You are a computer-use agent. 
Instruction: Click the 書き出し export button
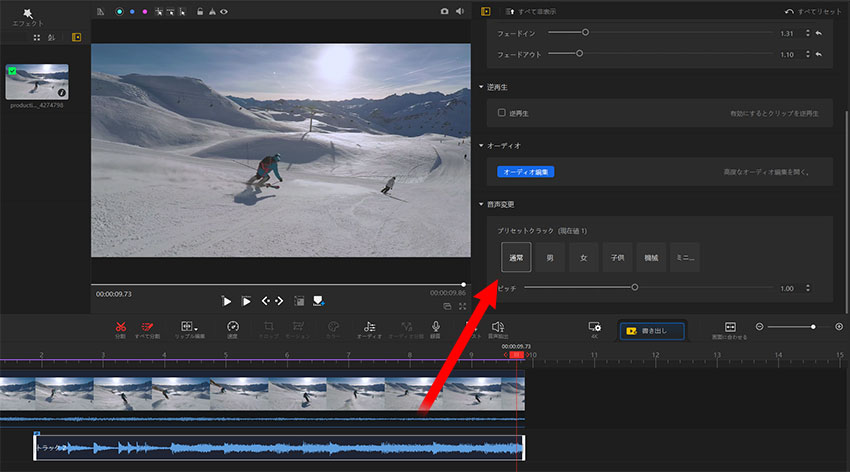[x=652, y=331]
